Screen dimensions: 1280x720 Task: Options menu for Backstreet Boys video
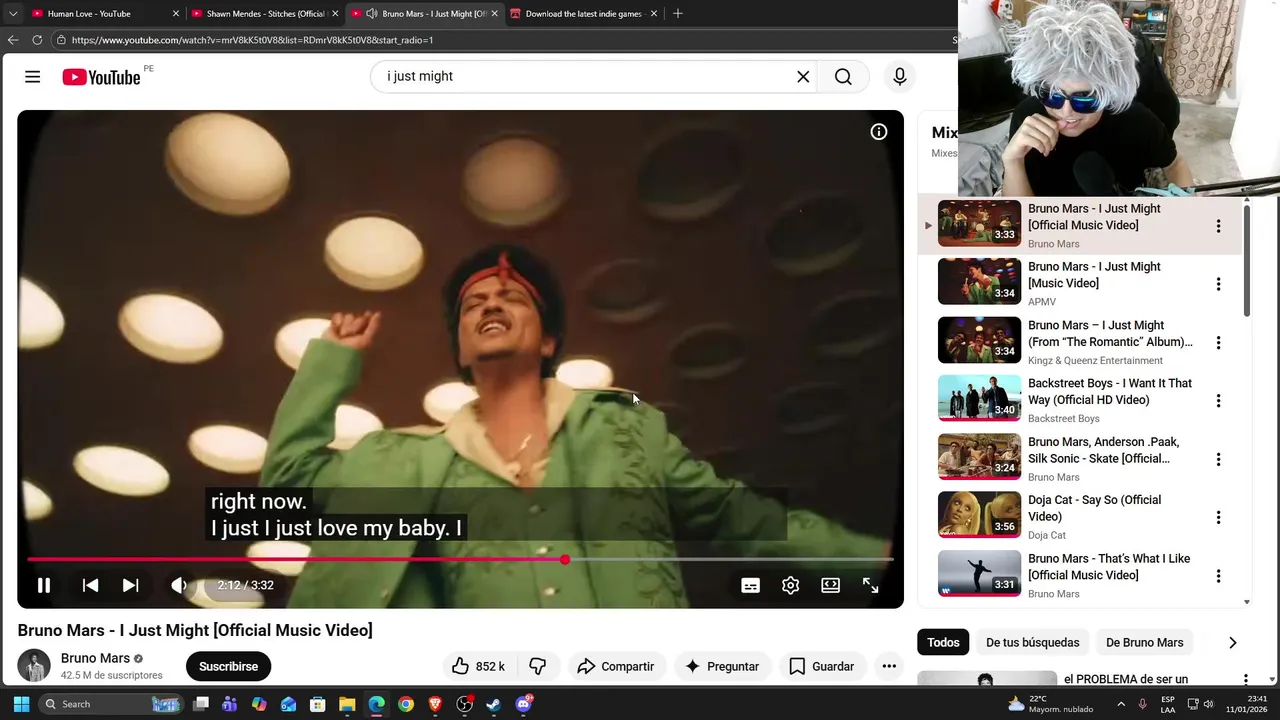click(1218, 401)
